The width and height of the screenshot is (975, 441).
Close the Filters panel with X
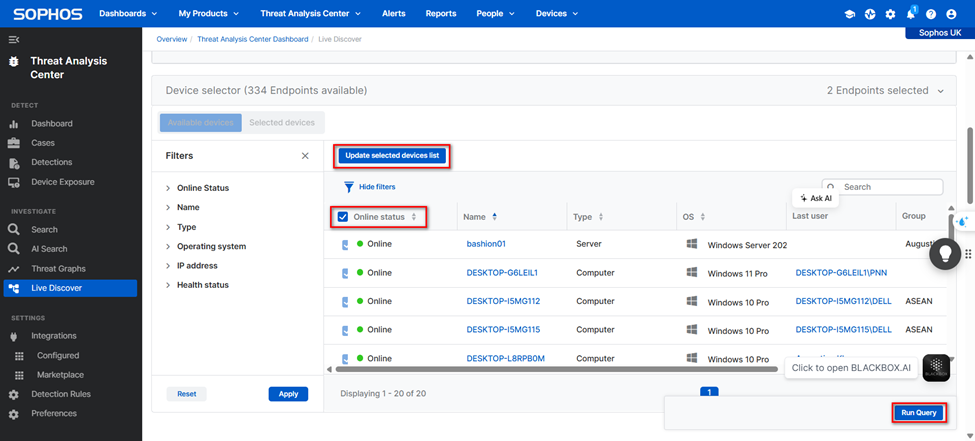(x=305, y=156)
